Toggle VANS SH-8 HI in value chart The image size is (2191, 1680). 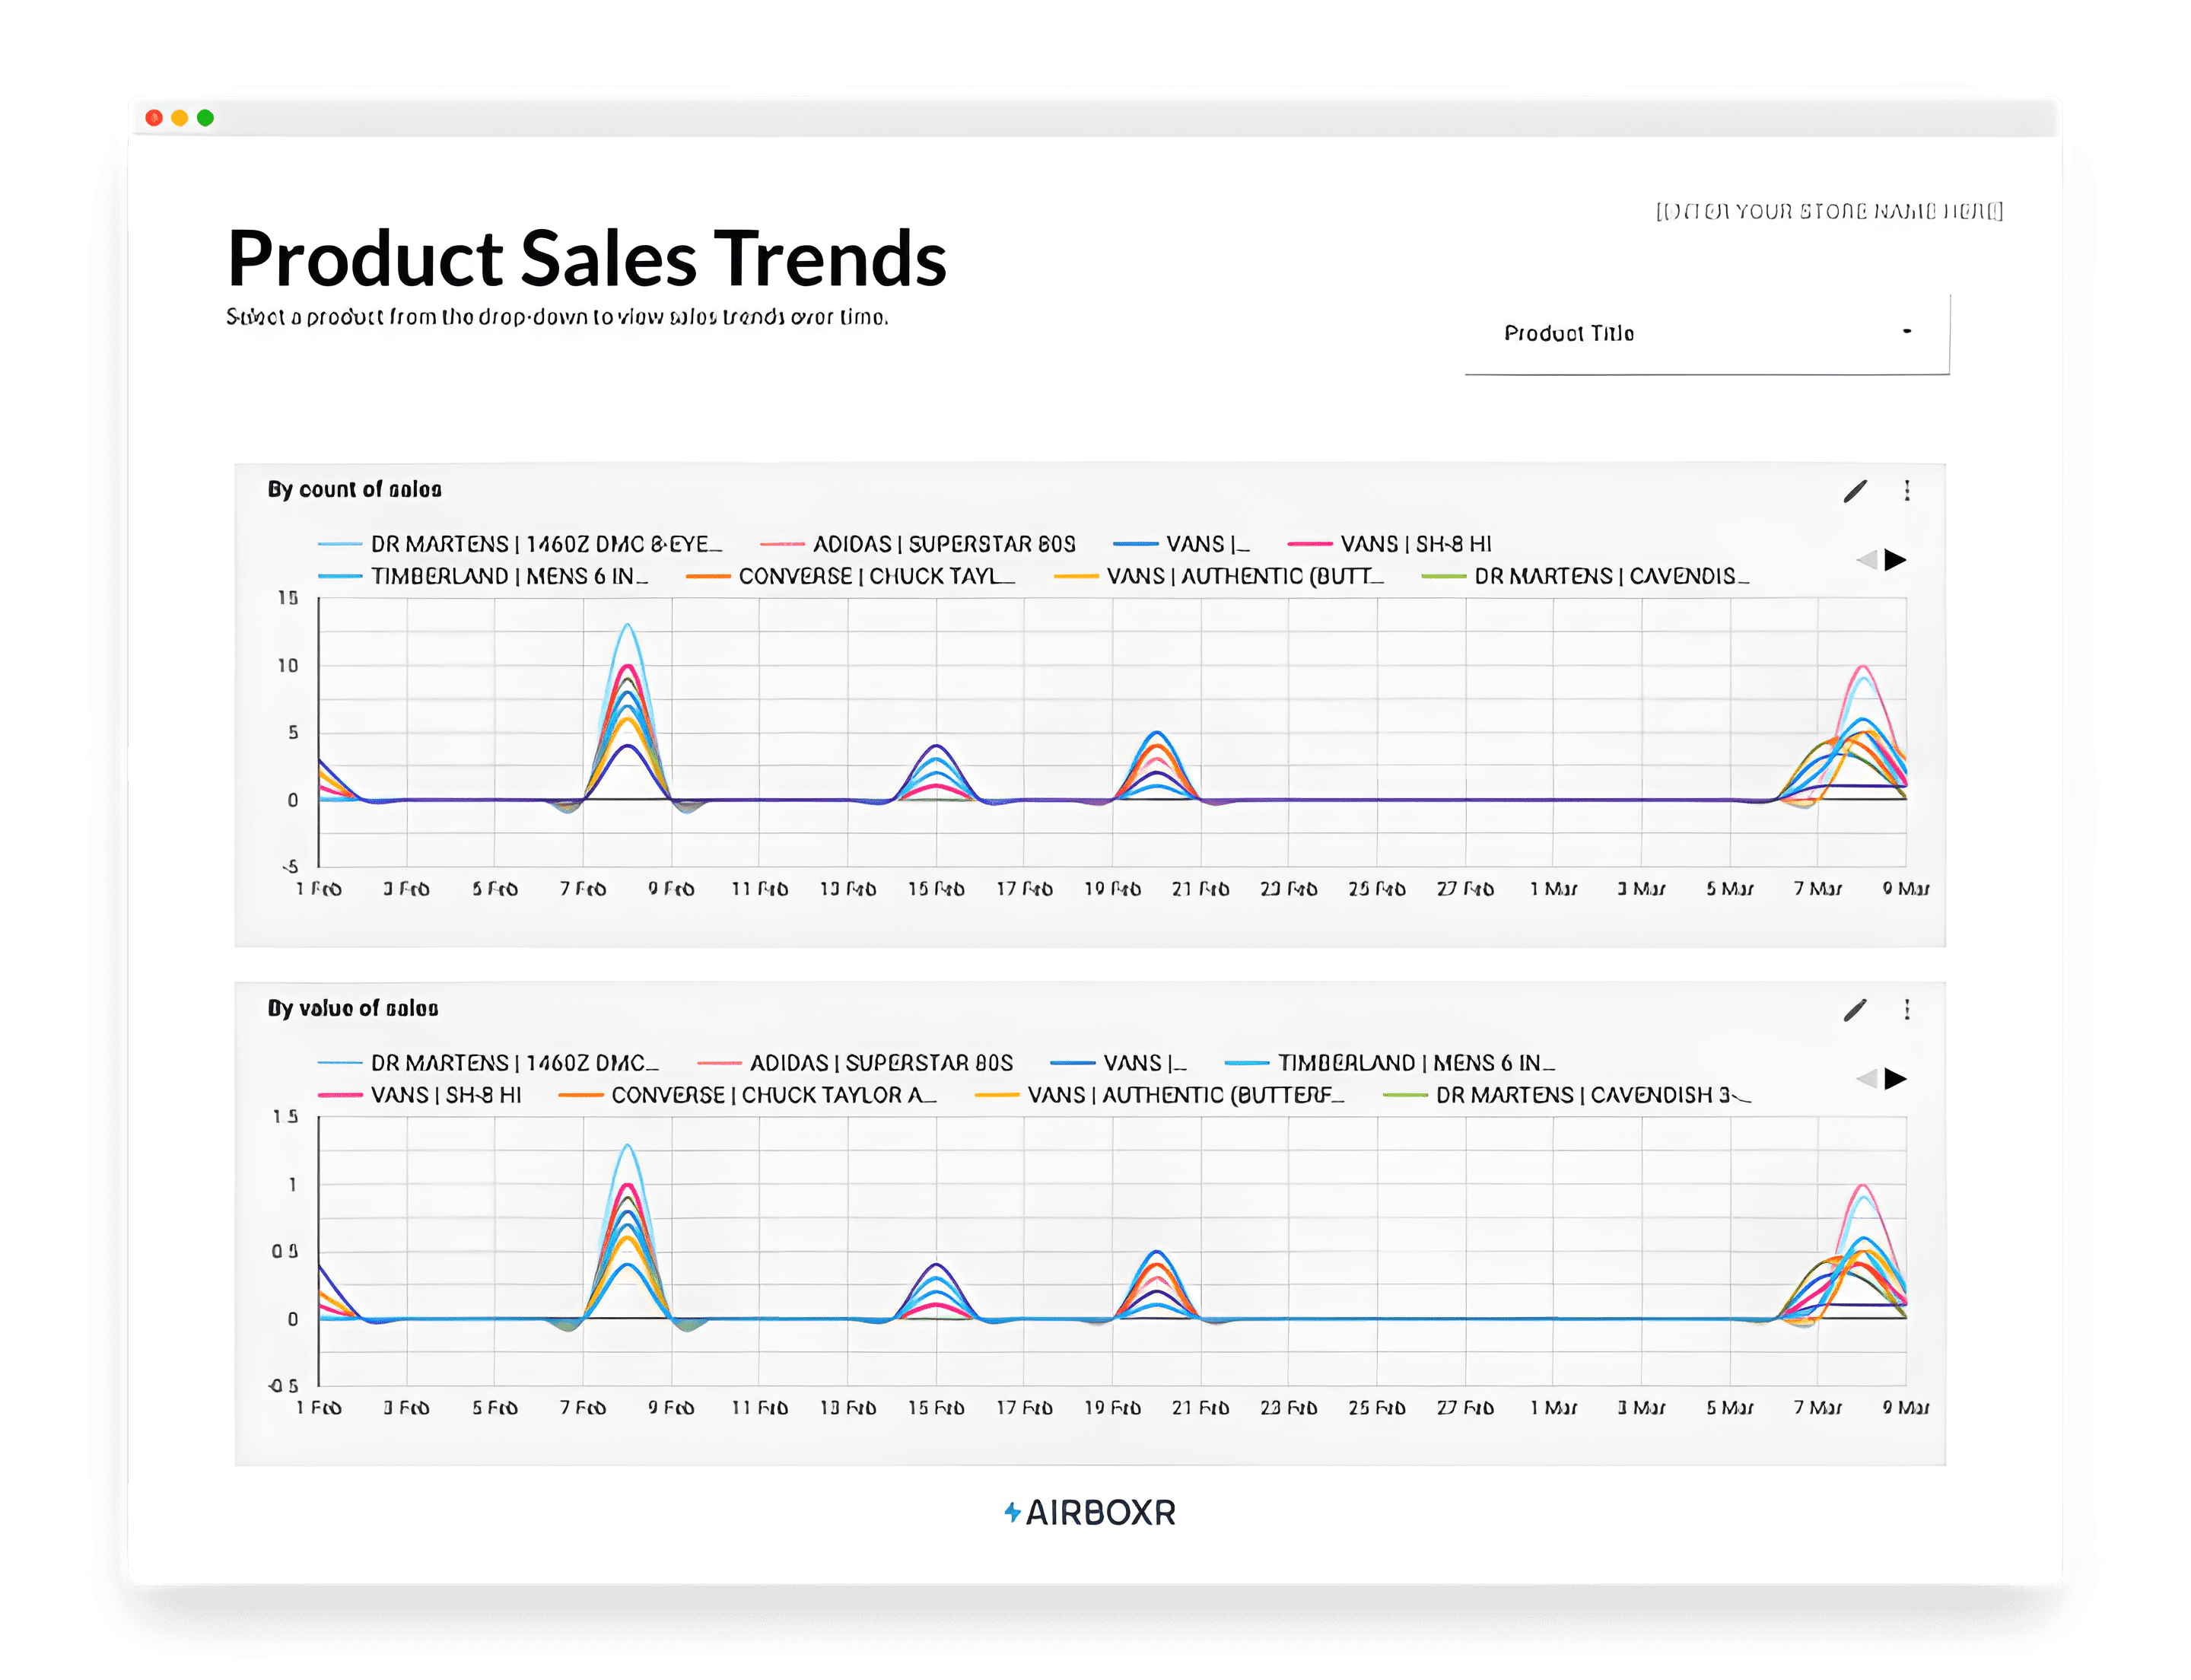pos(420,1095)
